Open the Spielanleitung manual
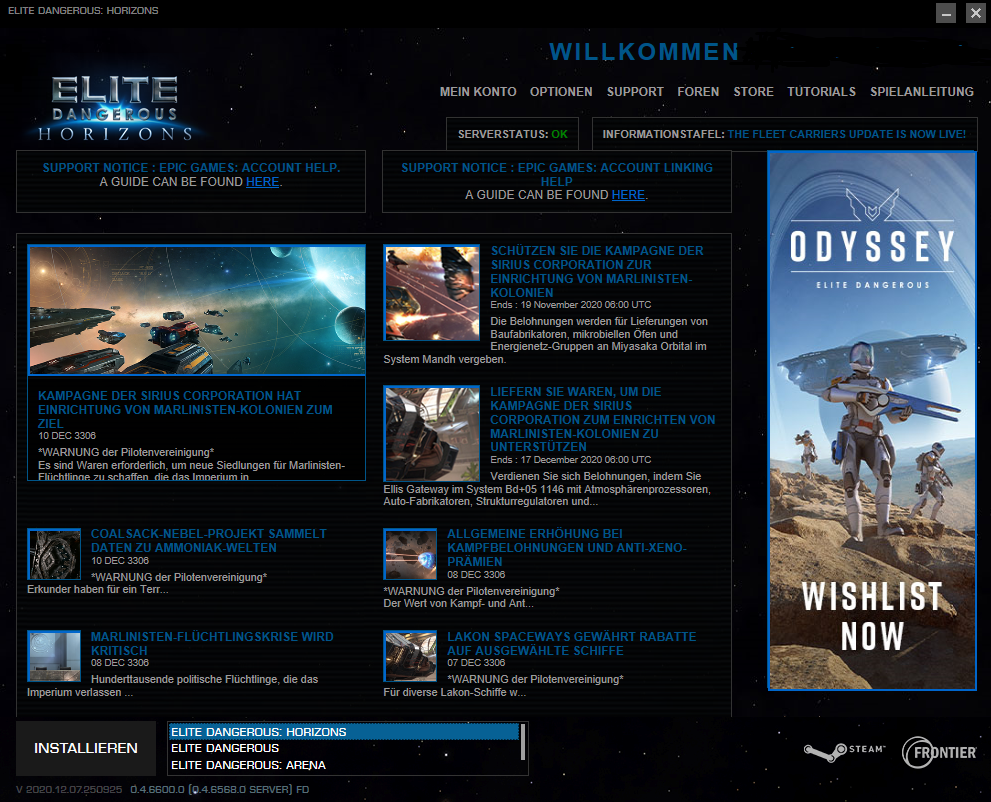991x802 pixels. [921, 92]
